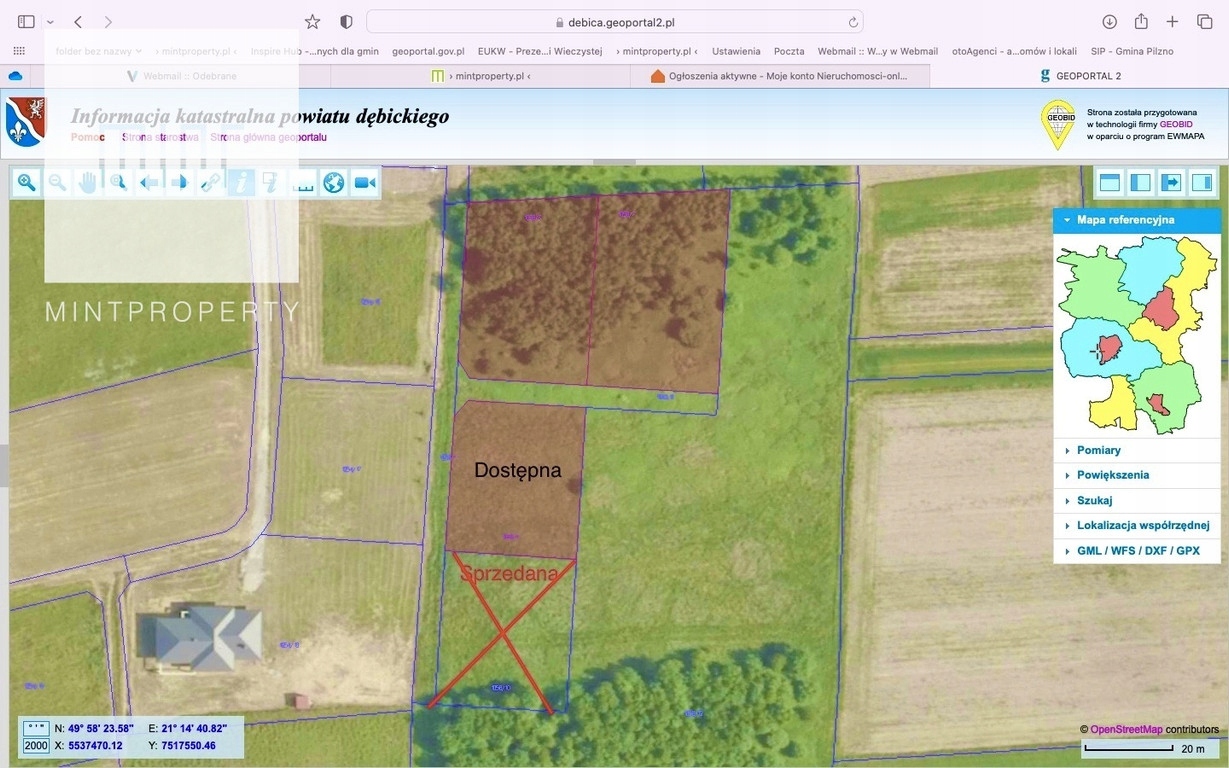
Task: Click the globe full-extent map icon
Action: (334, 182)
